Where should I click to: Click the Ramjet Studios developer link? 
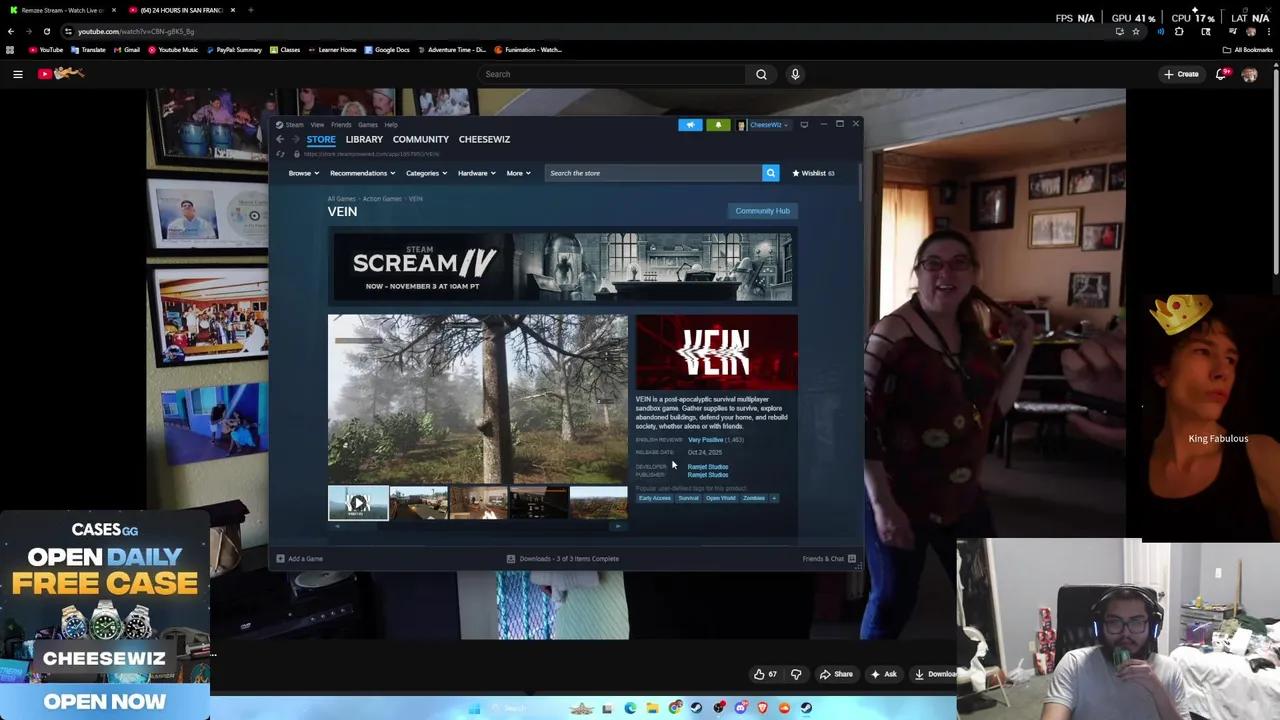708,467
